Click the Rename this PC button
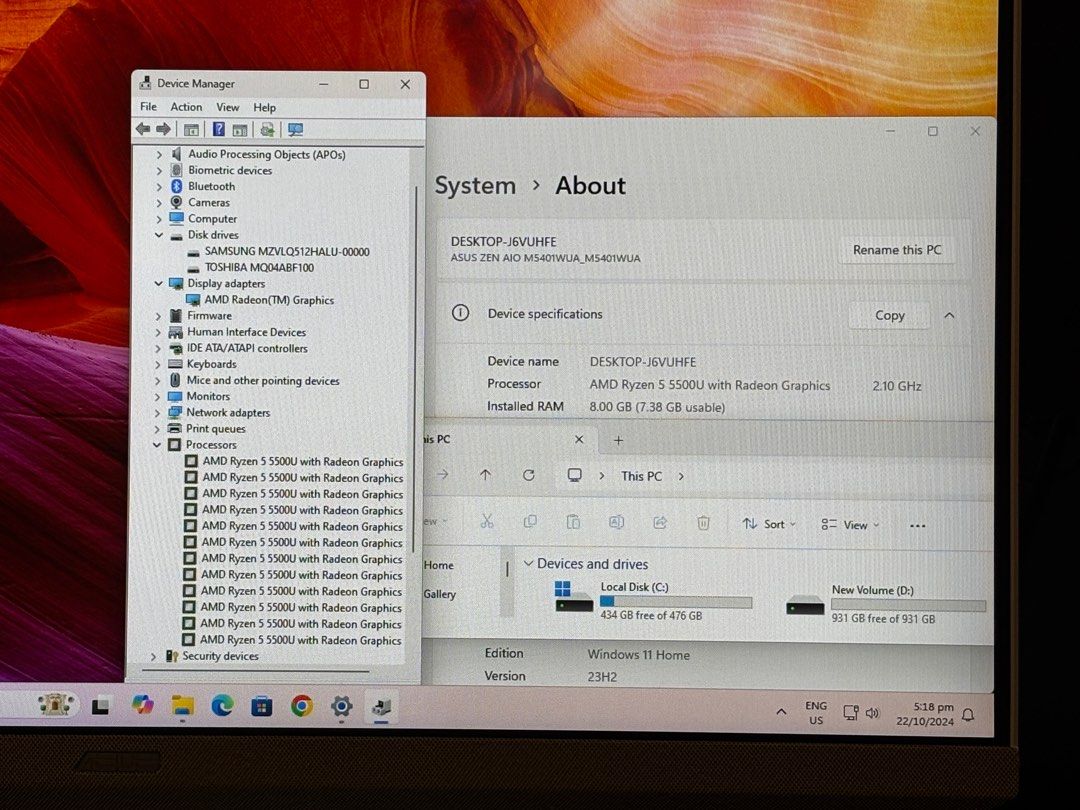 point(896,249)
